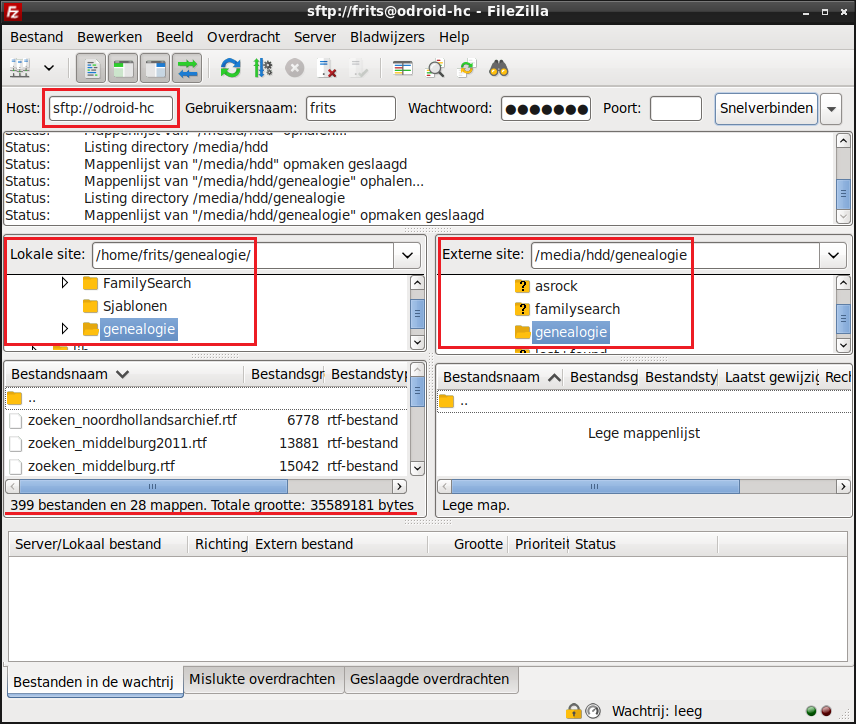856x724 pixels.
Task: Open the Overdracht menu
Action: (243, 37)
